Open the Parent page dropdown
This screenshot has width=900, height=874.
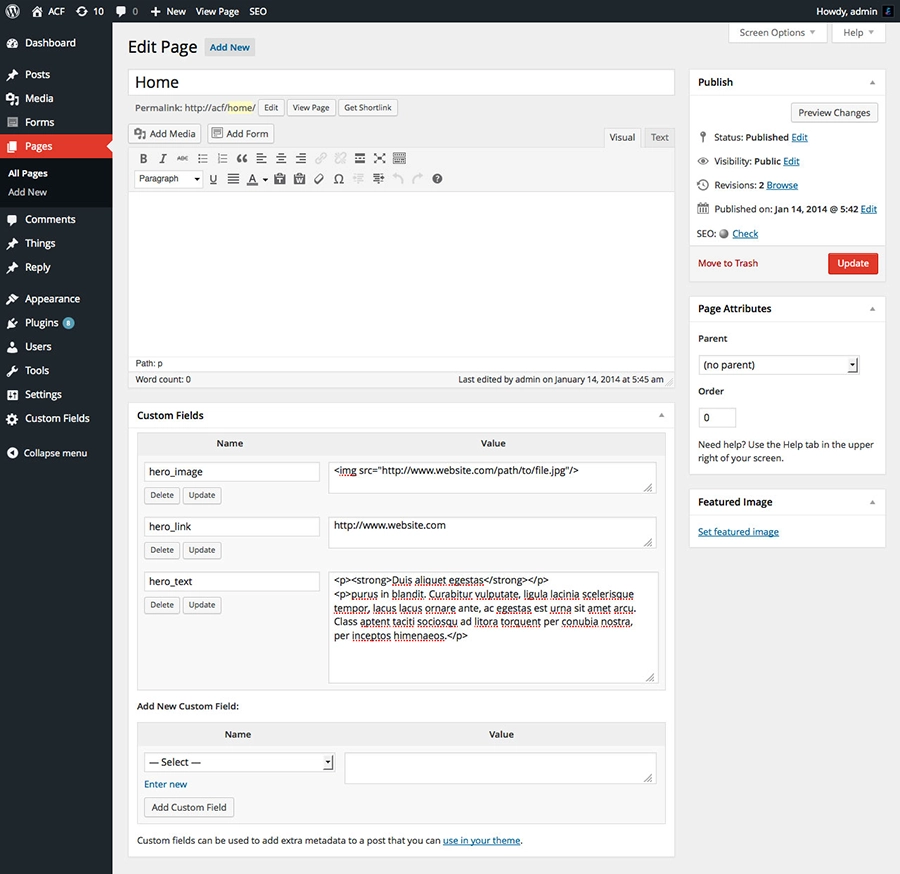point(778,364)
